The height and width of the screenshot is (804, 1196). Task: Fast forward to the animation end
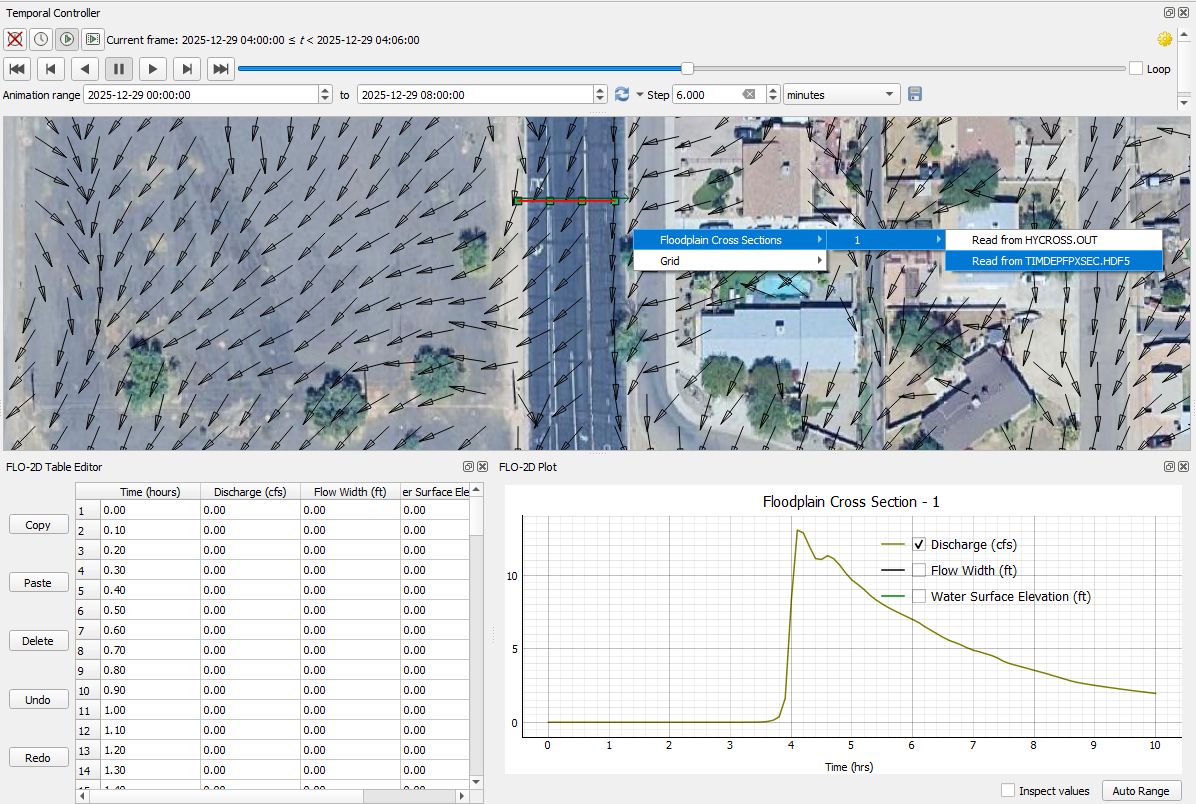pos(221,68)
